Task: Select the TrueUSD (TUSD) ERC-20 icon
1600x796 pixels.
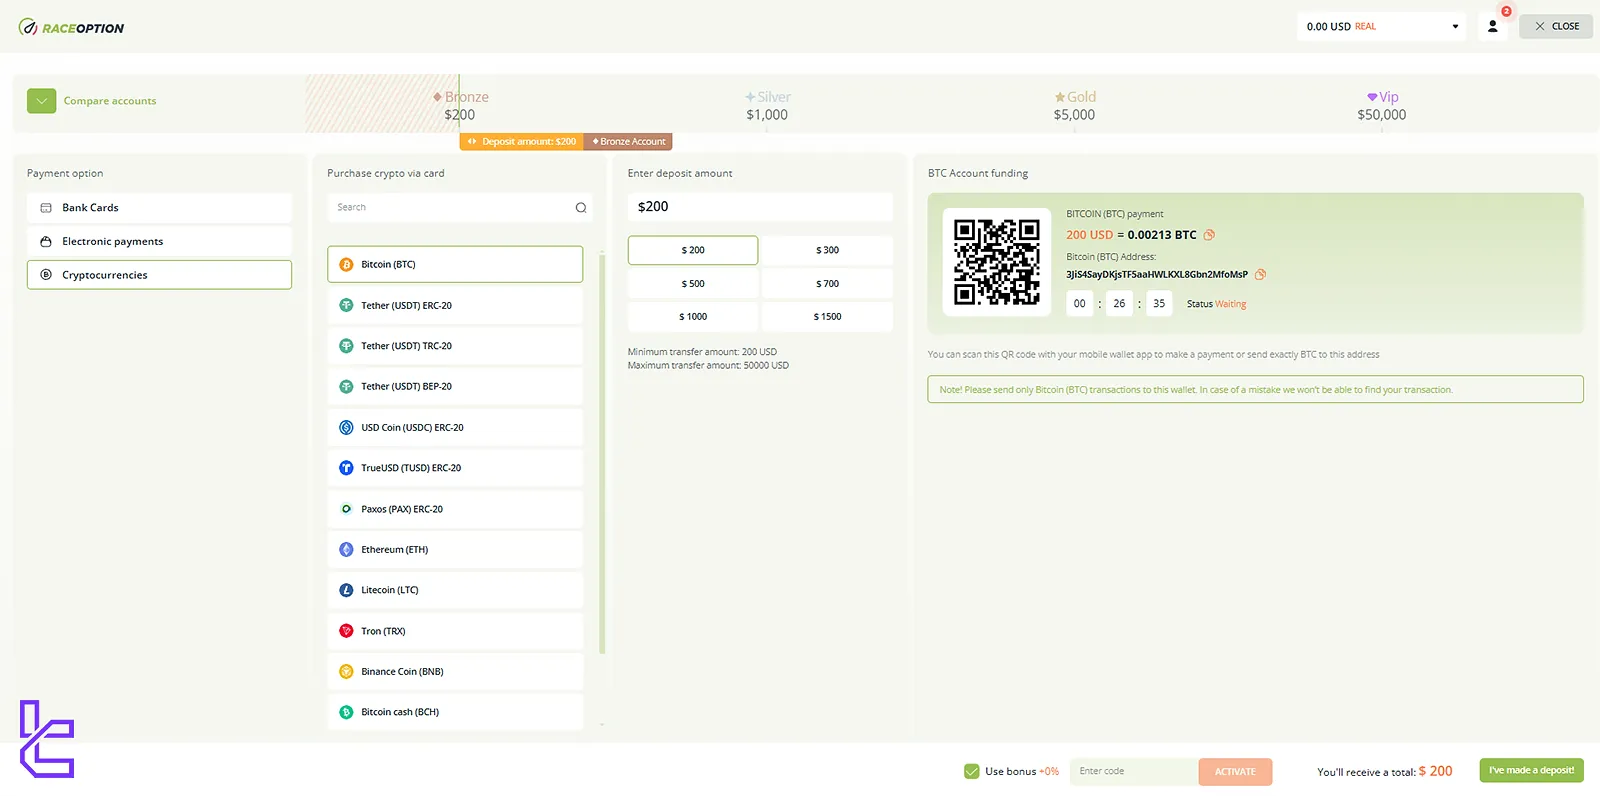Action: tap(346, 468)
